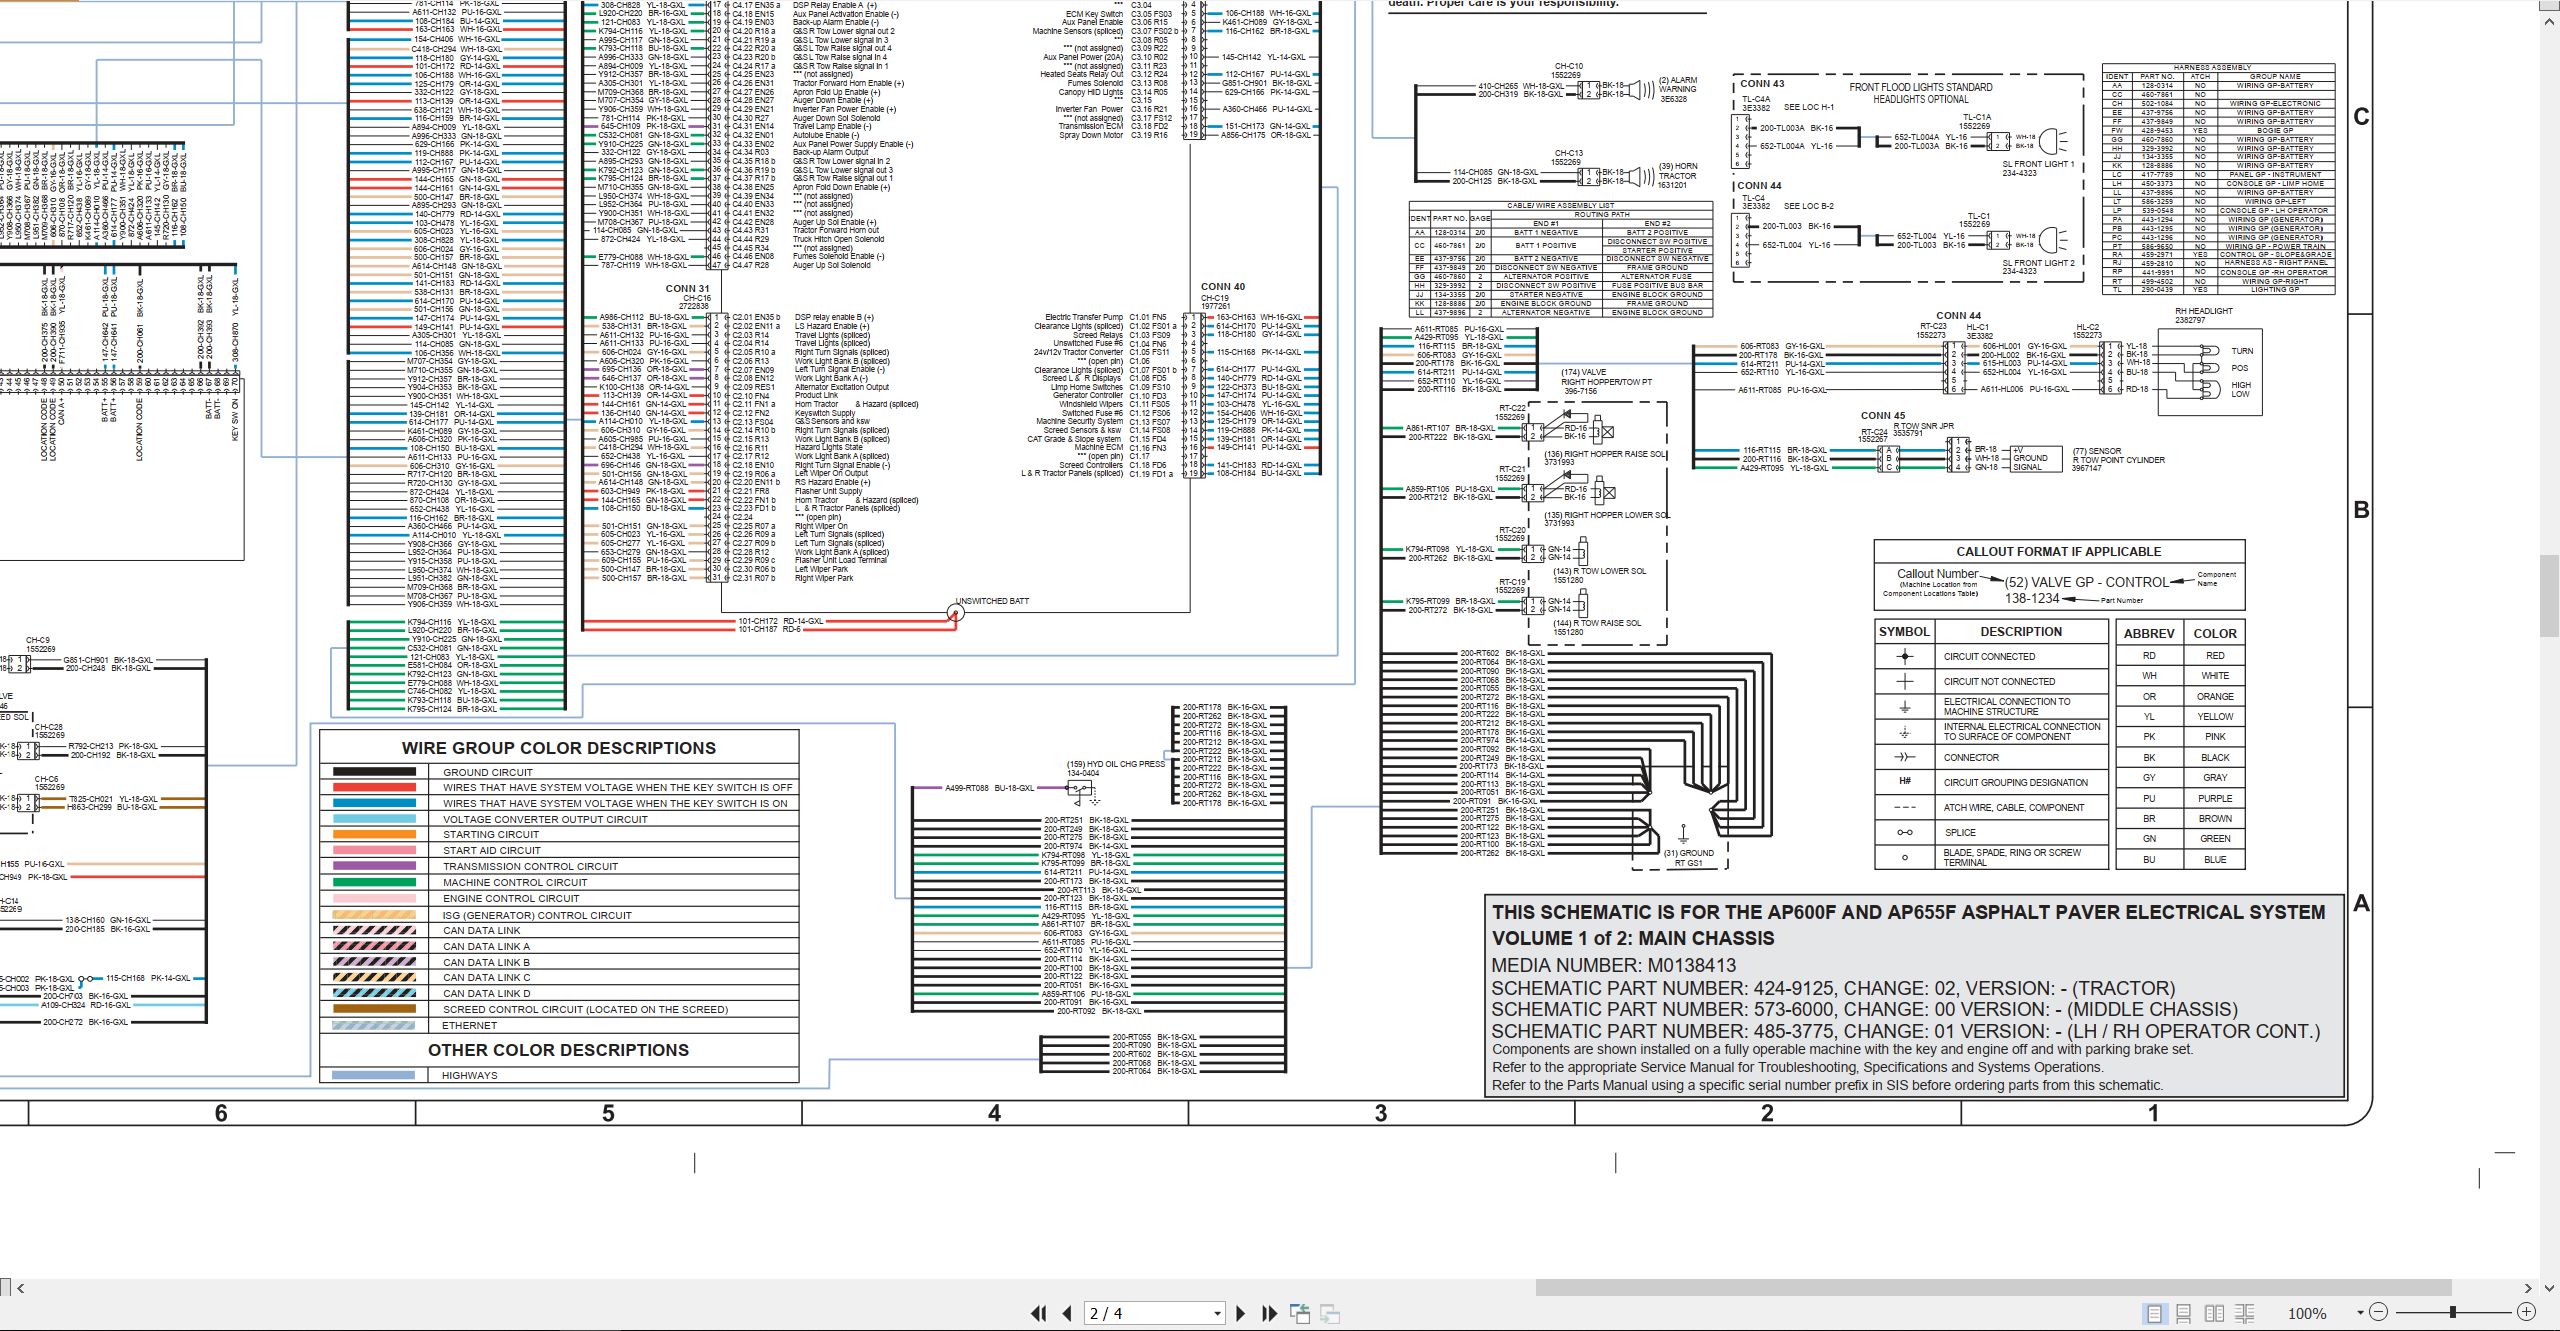The image size is (2560, 1331).
Task: Click the next view navigation icon
Action: pos(1330,1313)
